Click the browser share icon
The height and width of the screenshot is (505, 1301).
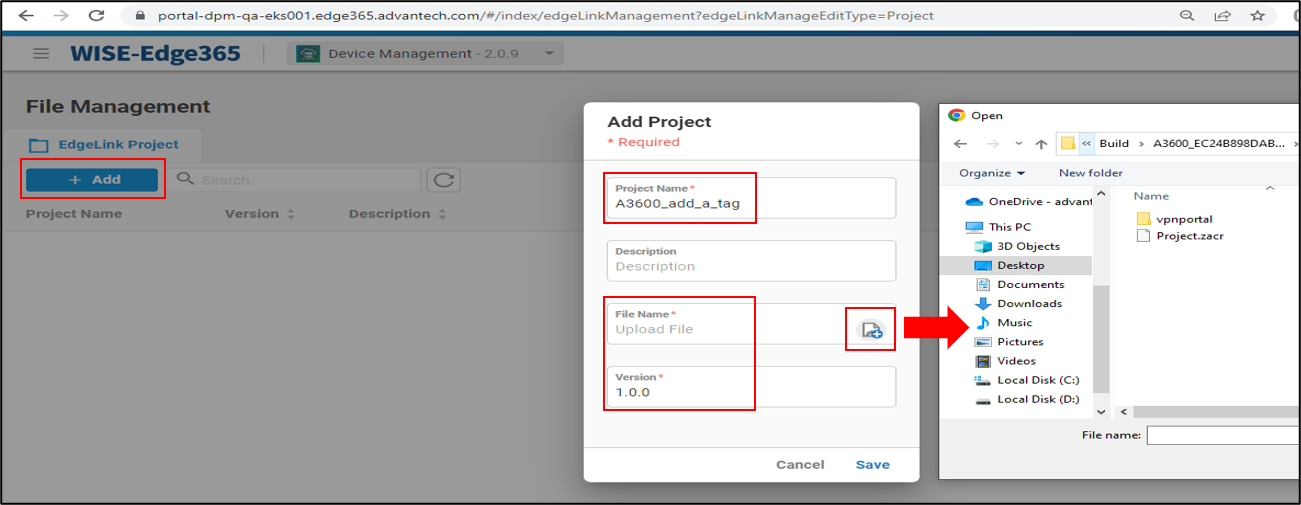tap(1222, 16)
